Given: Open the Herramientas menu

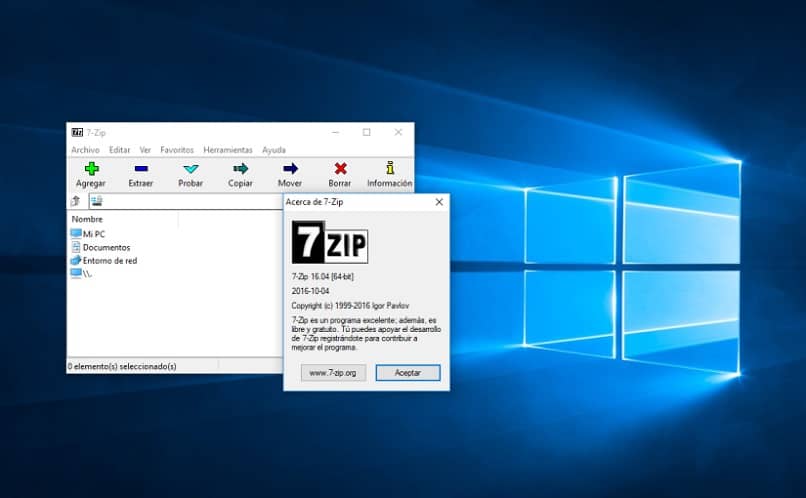Looking at the screenshot, I should click(x=228, y=150).
